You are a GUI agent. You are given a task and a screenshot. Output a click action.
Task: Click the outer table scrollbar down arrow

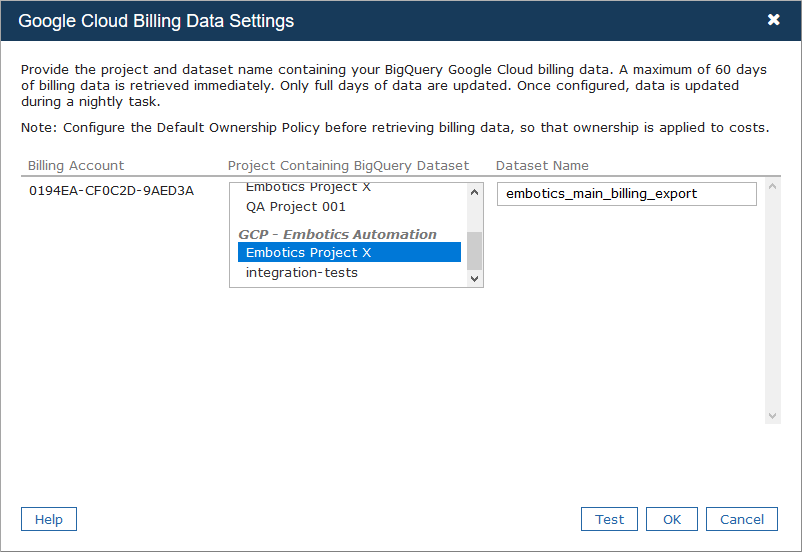(772, 416)
